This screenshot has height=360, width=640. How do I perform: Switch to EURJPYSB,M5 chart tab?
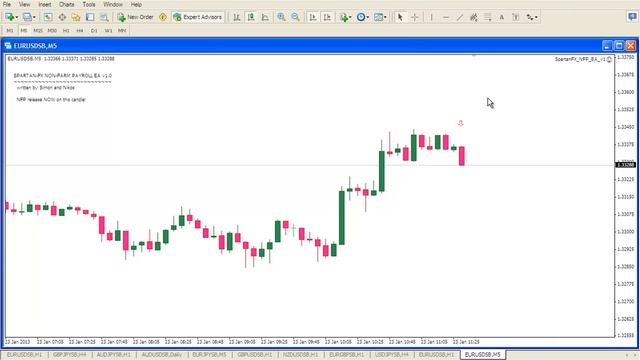pos(209,355)
